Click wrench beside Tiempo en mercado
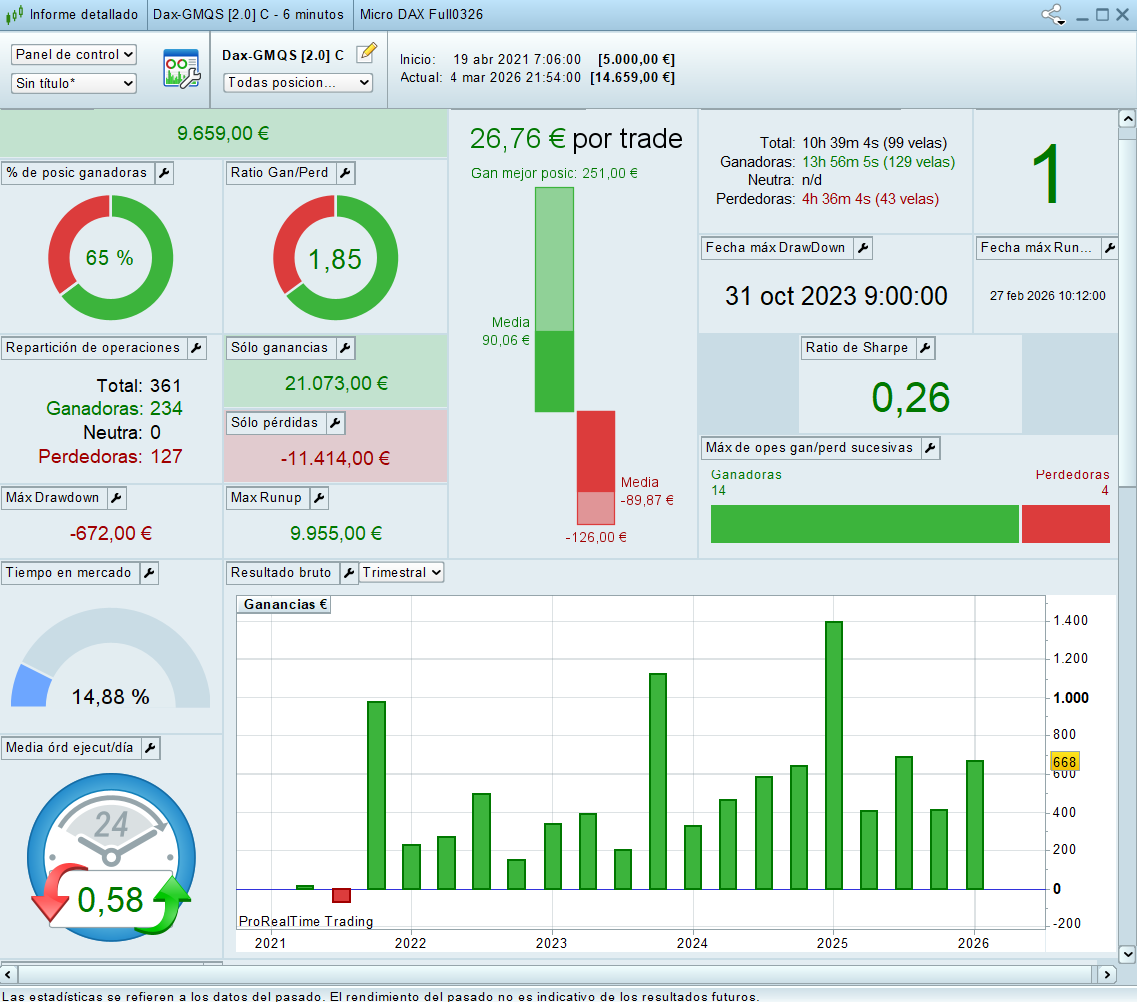This screenshot has width=1137, height=1002. tap(148, 573)
